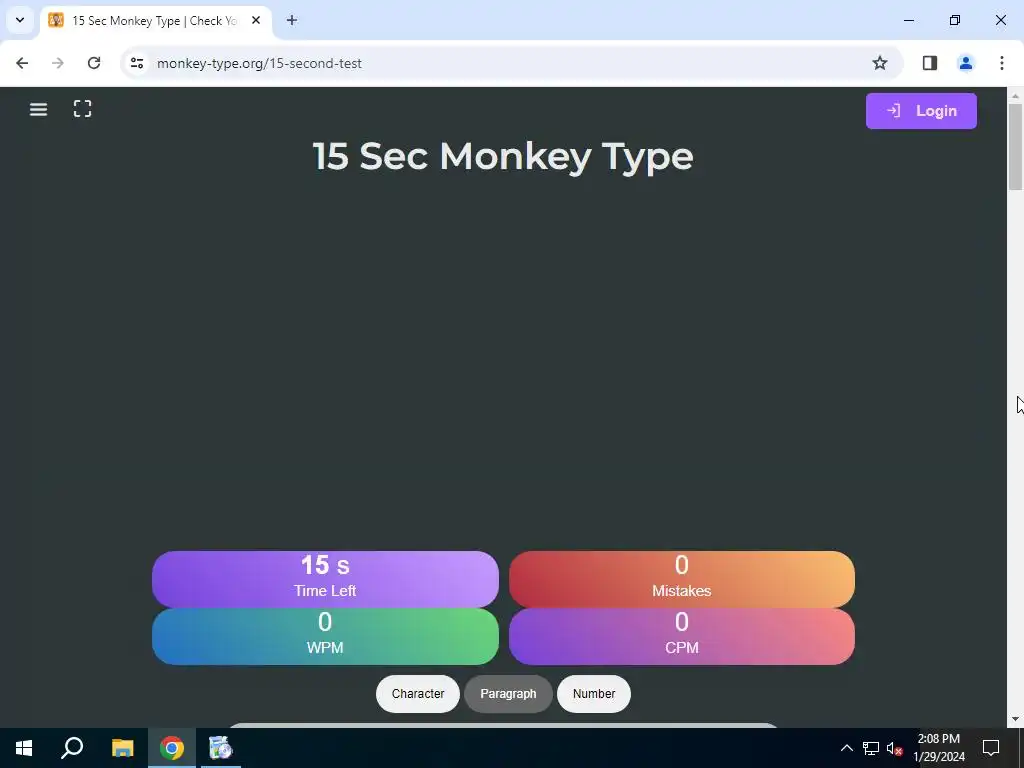This screenshot has width=1024, height=768.
Task: Open the notification center icon
Action: (991, 748)
